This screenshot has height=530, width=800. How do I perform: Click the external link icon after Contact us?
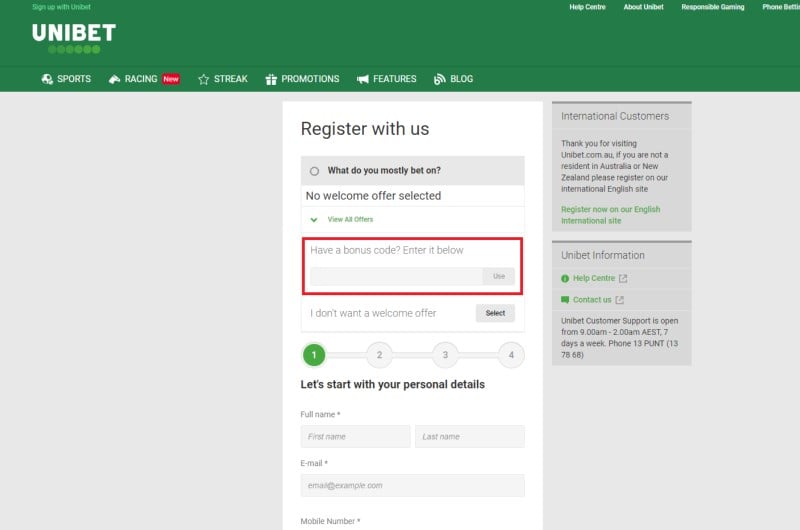click(619, 300)
